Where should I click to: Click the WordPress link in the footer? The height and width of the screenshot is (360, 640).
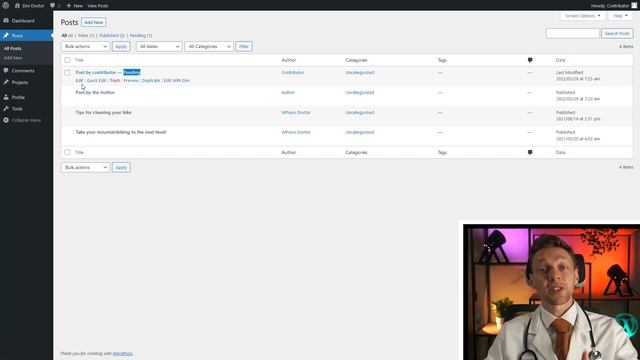pyautogui.click(x=122, y=353)
